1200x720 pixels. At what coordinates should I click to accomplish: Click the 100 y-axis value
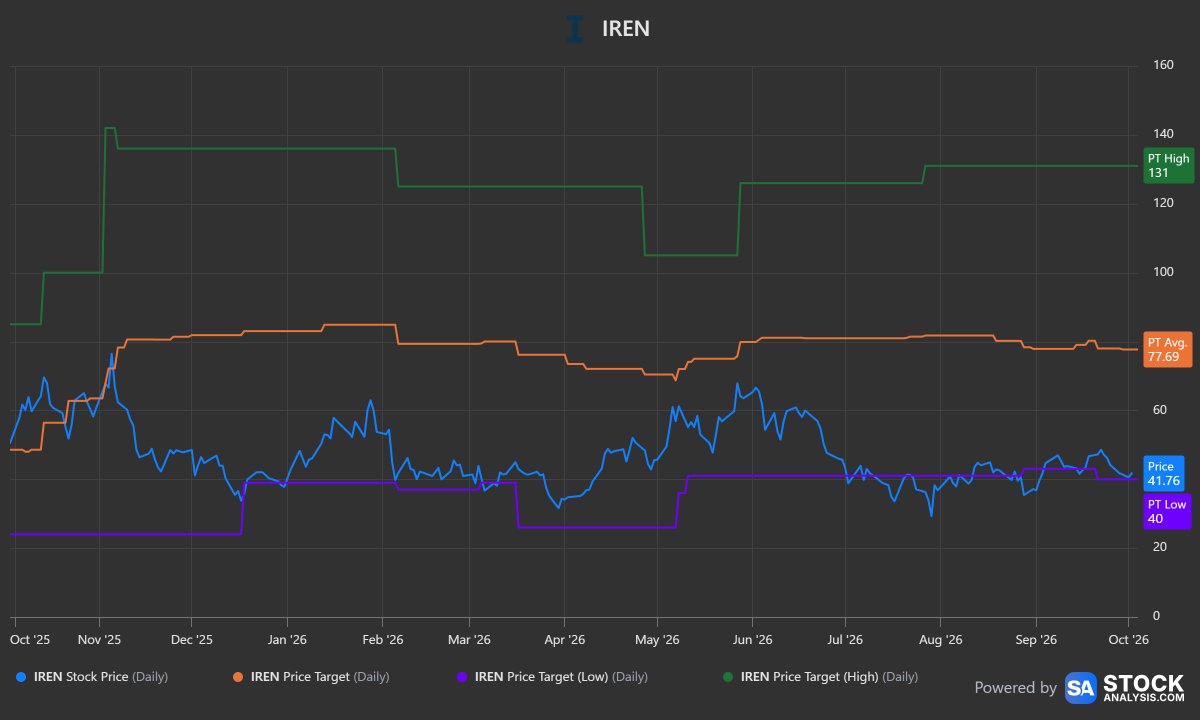click(x=1163, y=272)
